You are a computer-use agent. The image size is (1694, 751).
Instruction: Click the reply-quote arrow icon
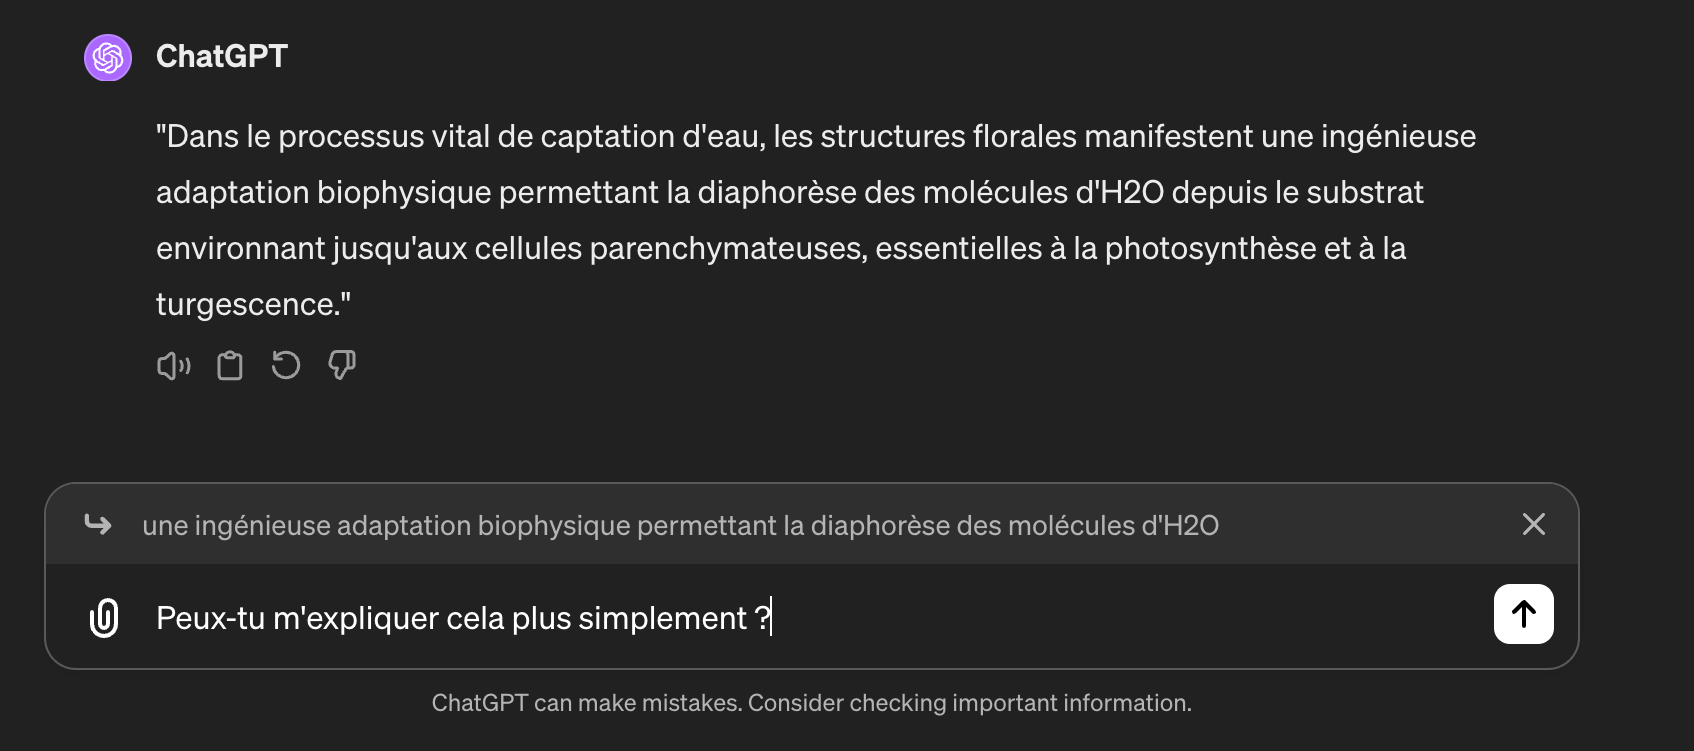(x=99, y=524)
